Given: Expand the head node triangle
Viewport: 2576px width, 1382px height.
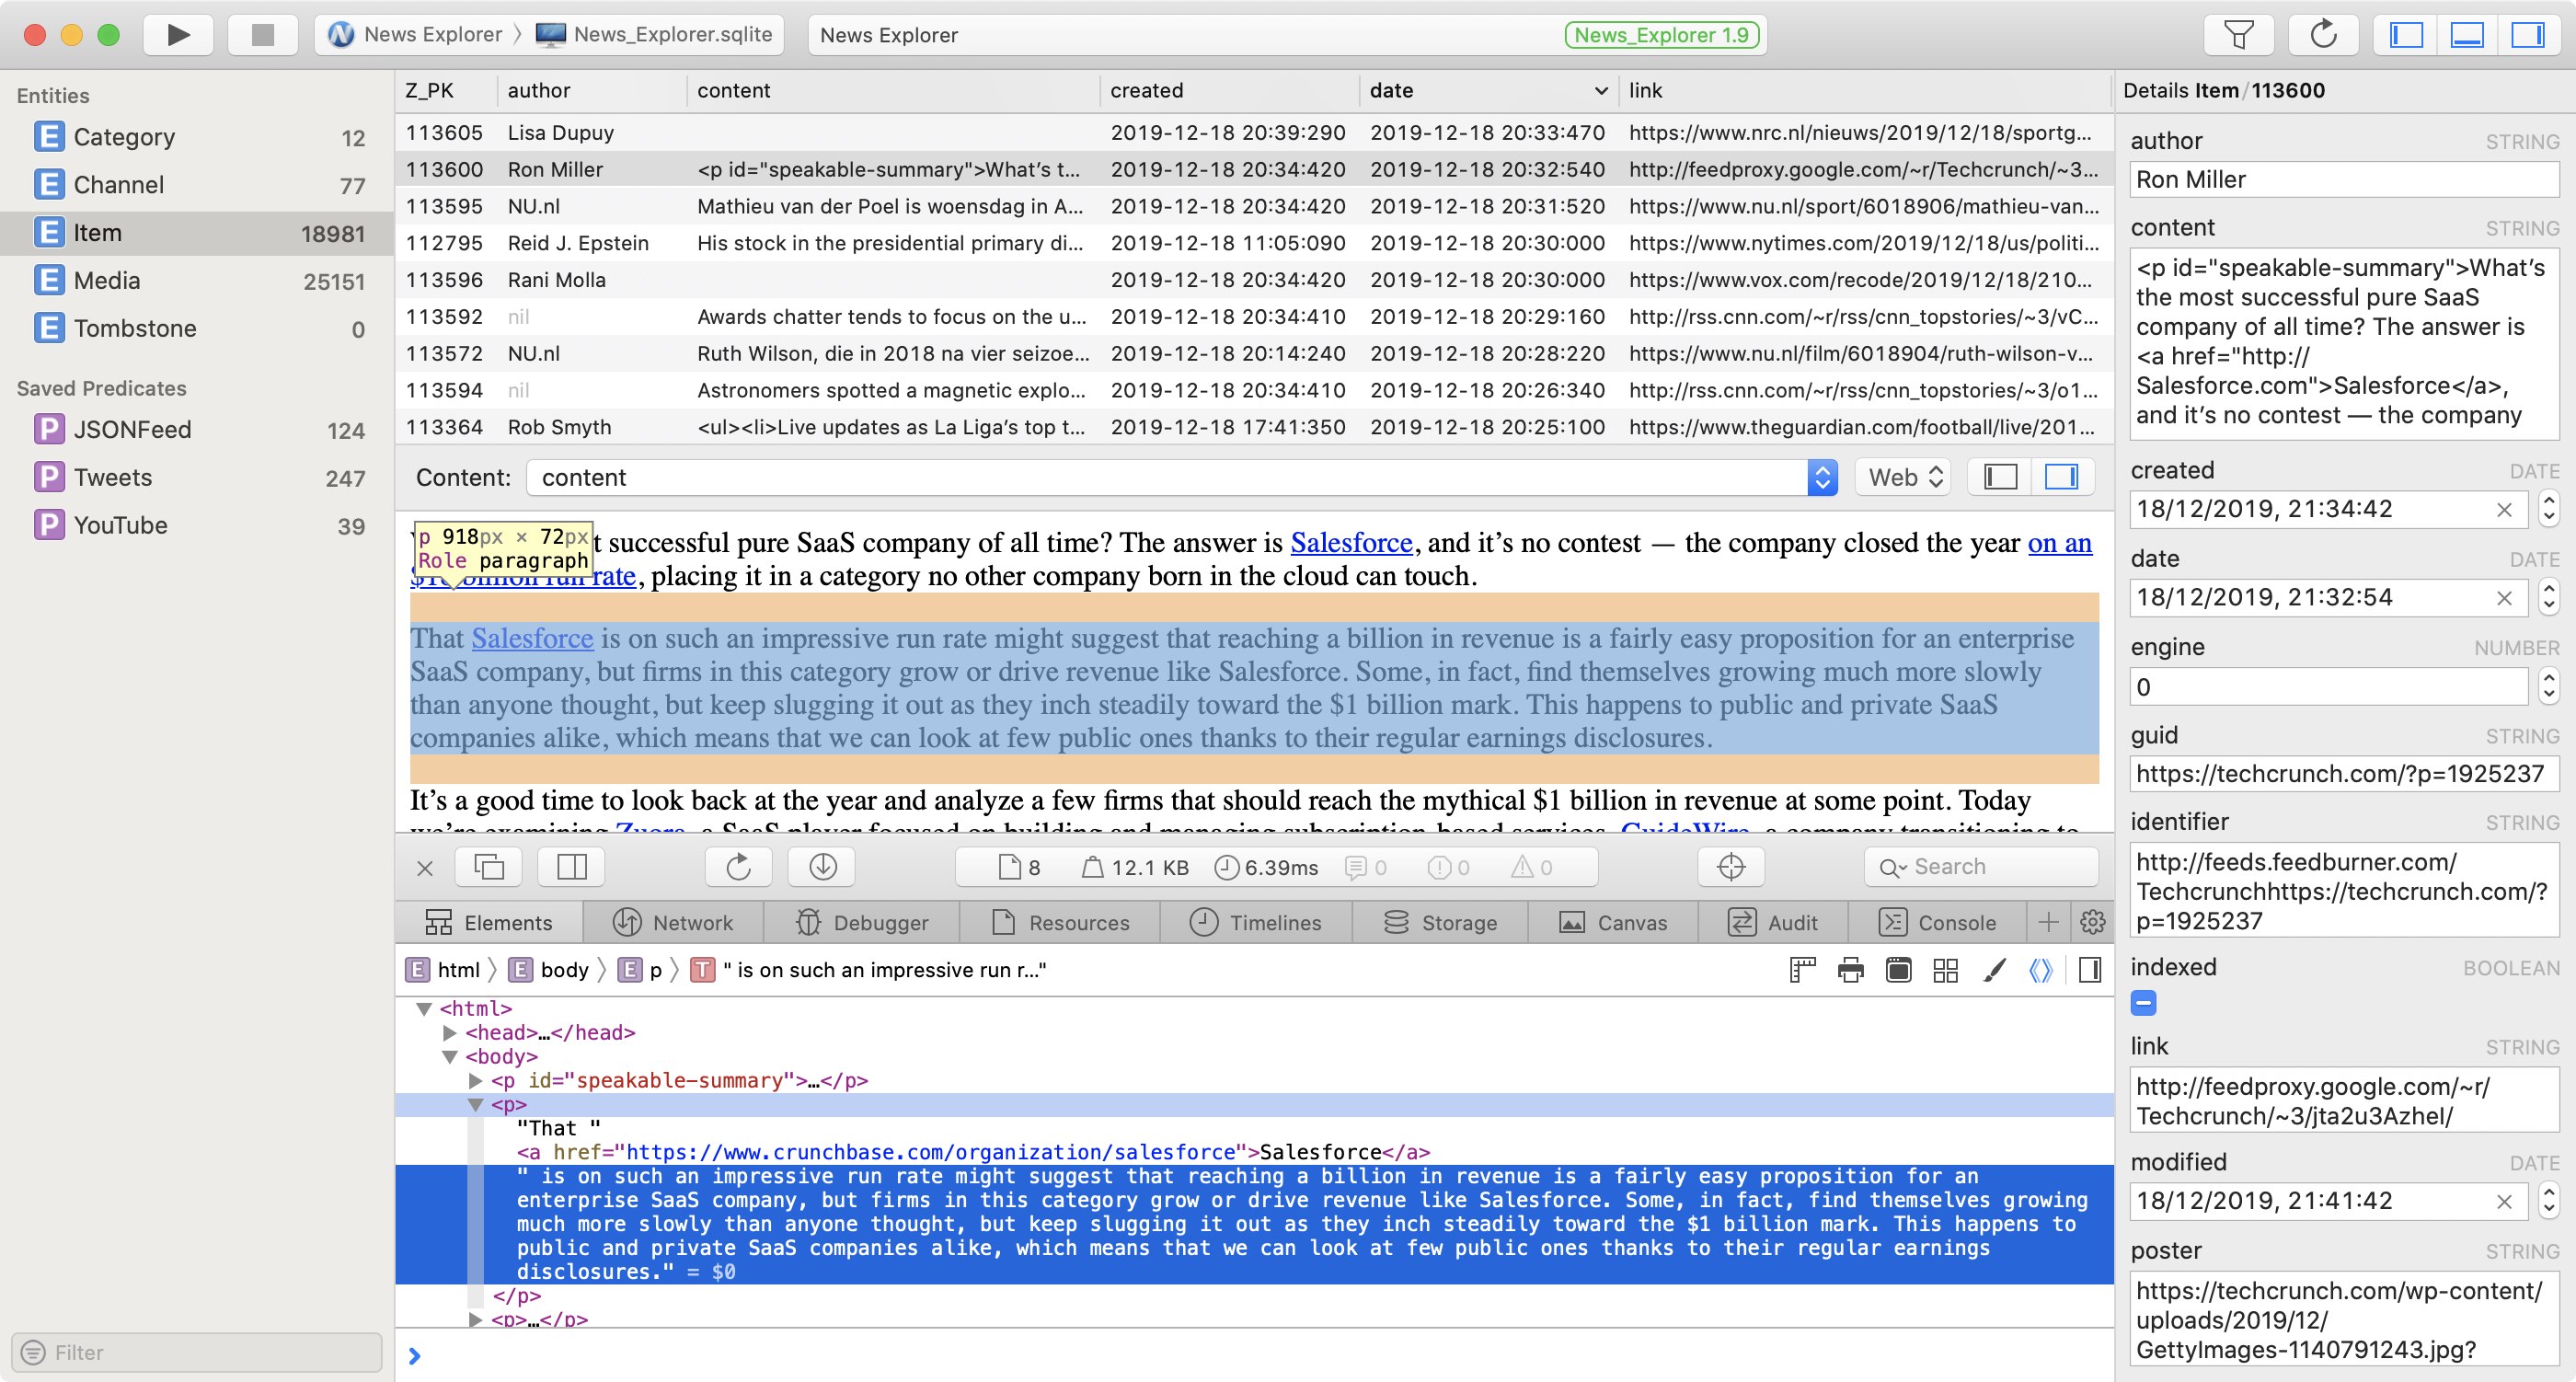Looking at the screenshot, I should [x=450, y=1033].
